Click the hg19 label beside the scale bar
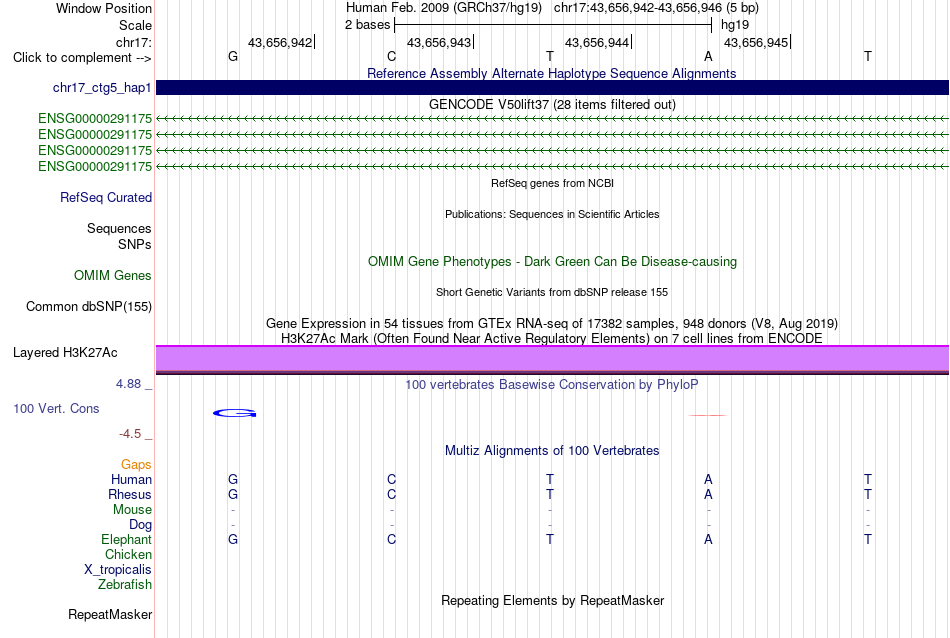This screenshot has width=950, height=638. click(735, 25)
